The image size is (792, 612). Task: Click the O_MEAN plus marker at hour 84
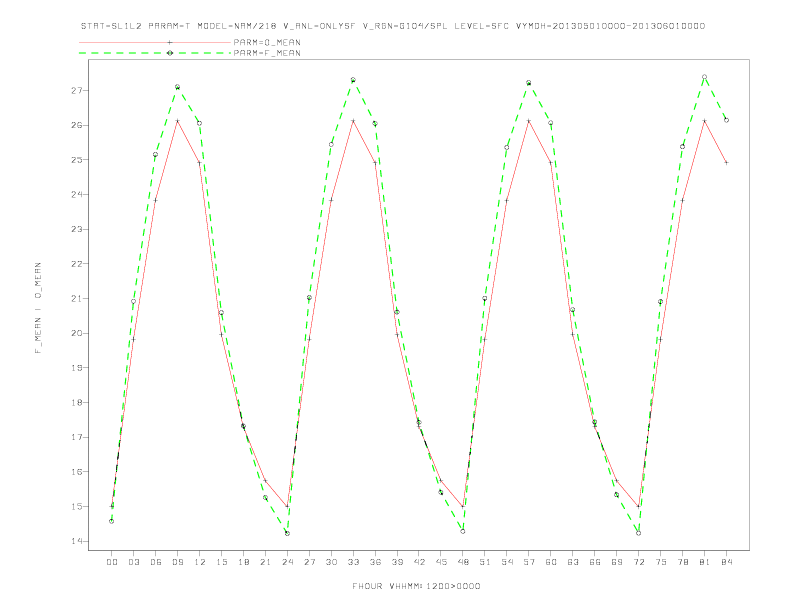[726, 163]
